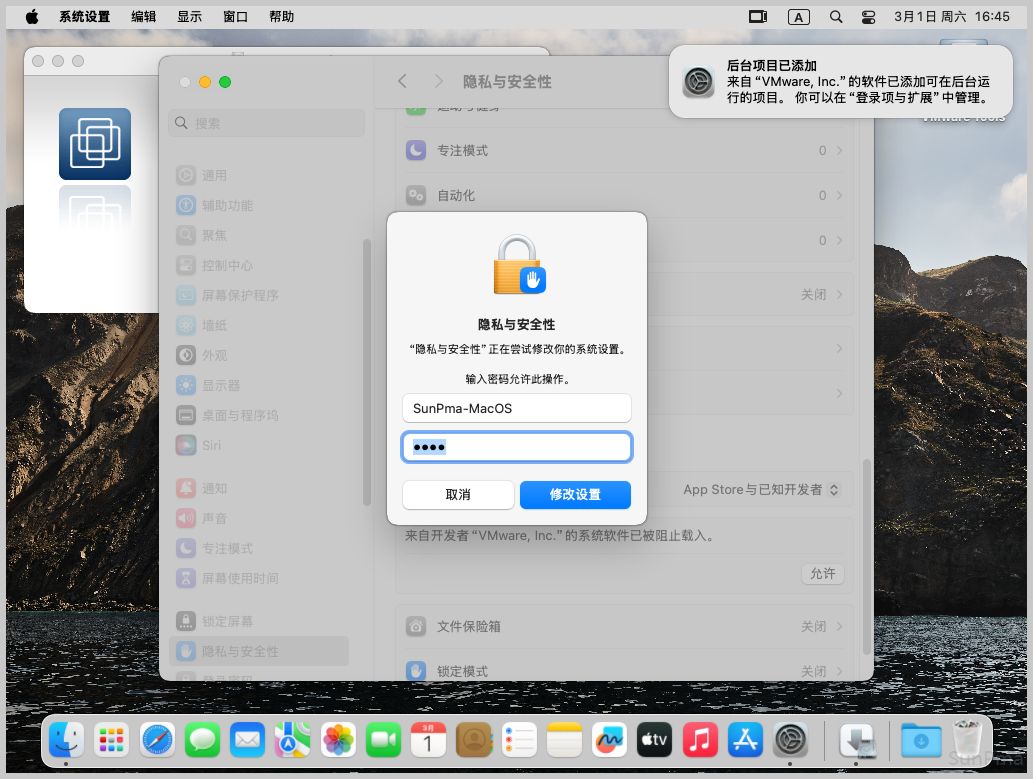Click the password input field
The image size is (1033, 779).
pos(517,447)
